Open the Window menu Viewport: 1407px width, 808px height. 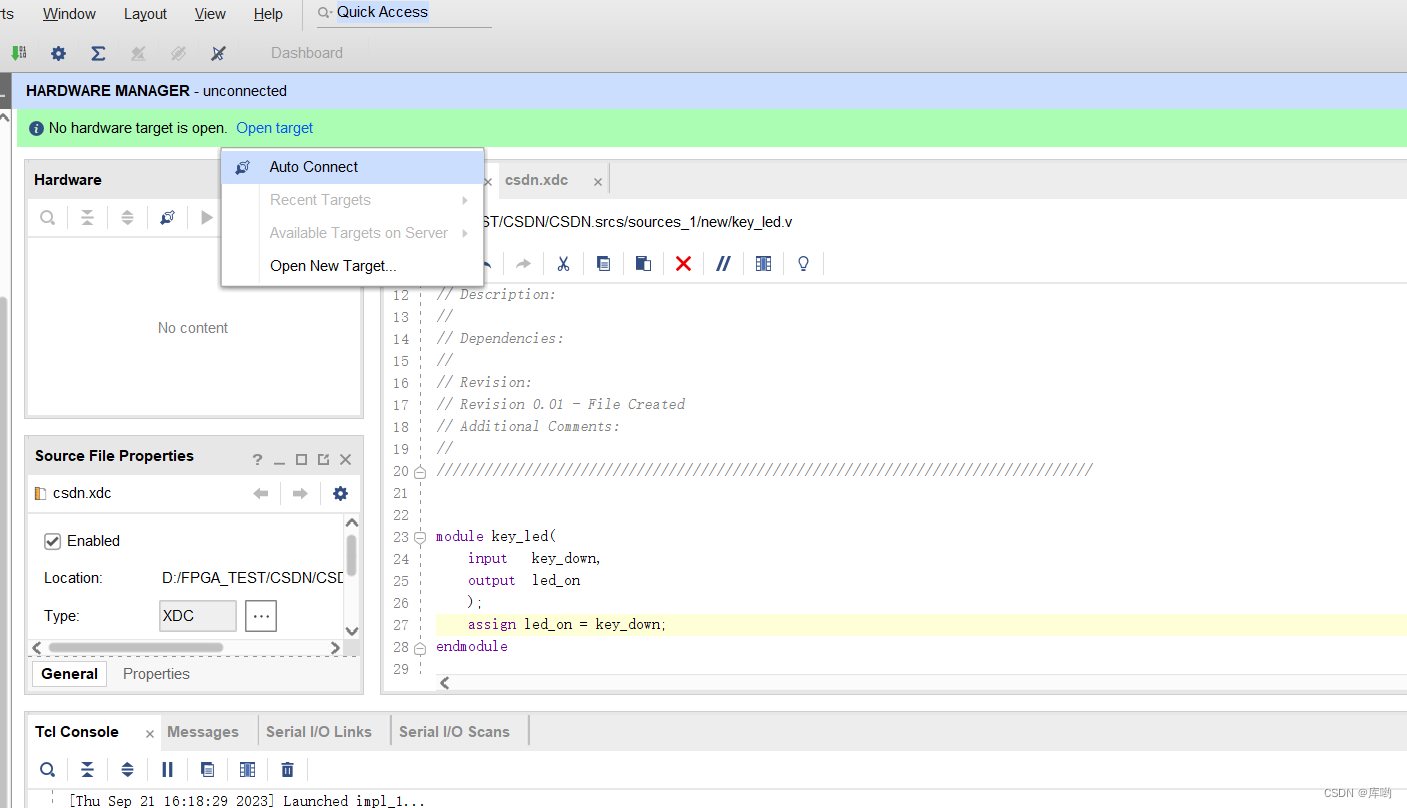[x=69, y=14]
